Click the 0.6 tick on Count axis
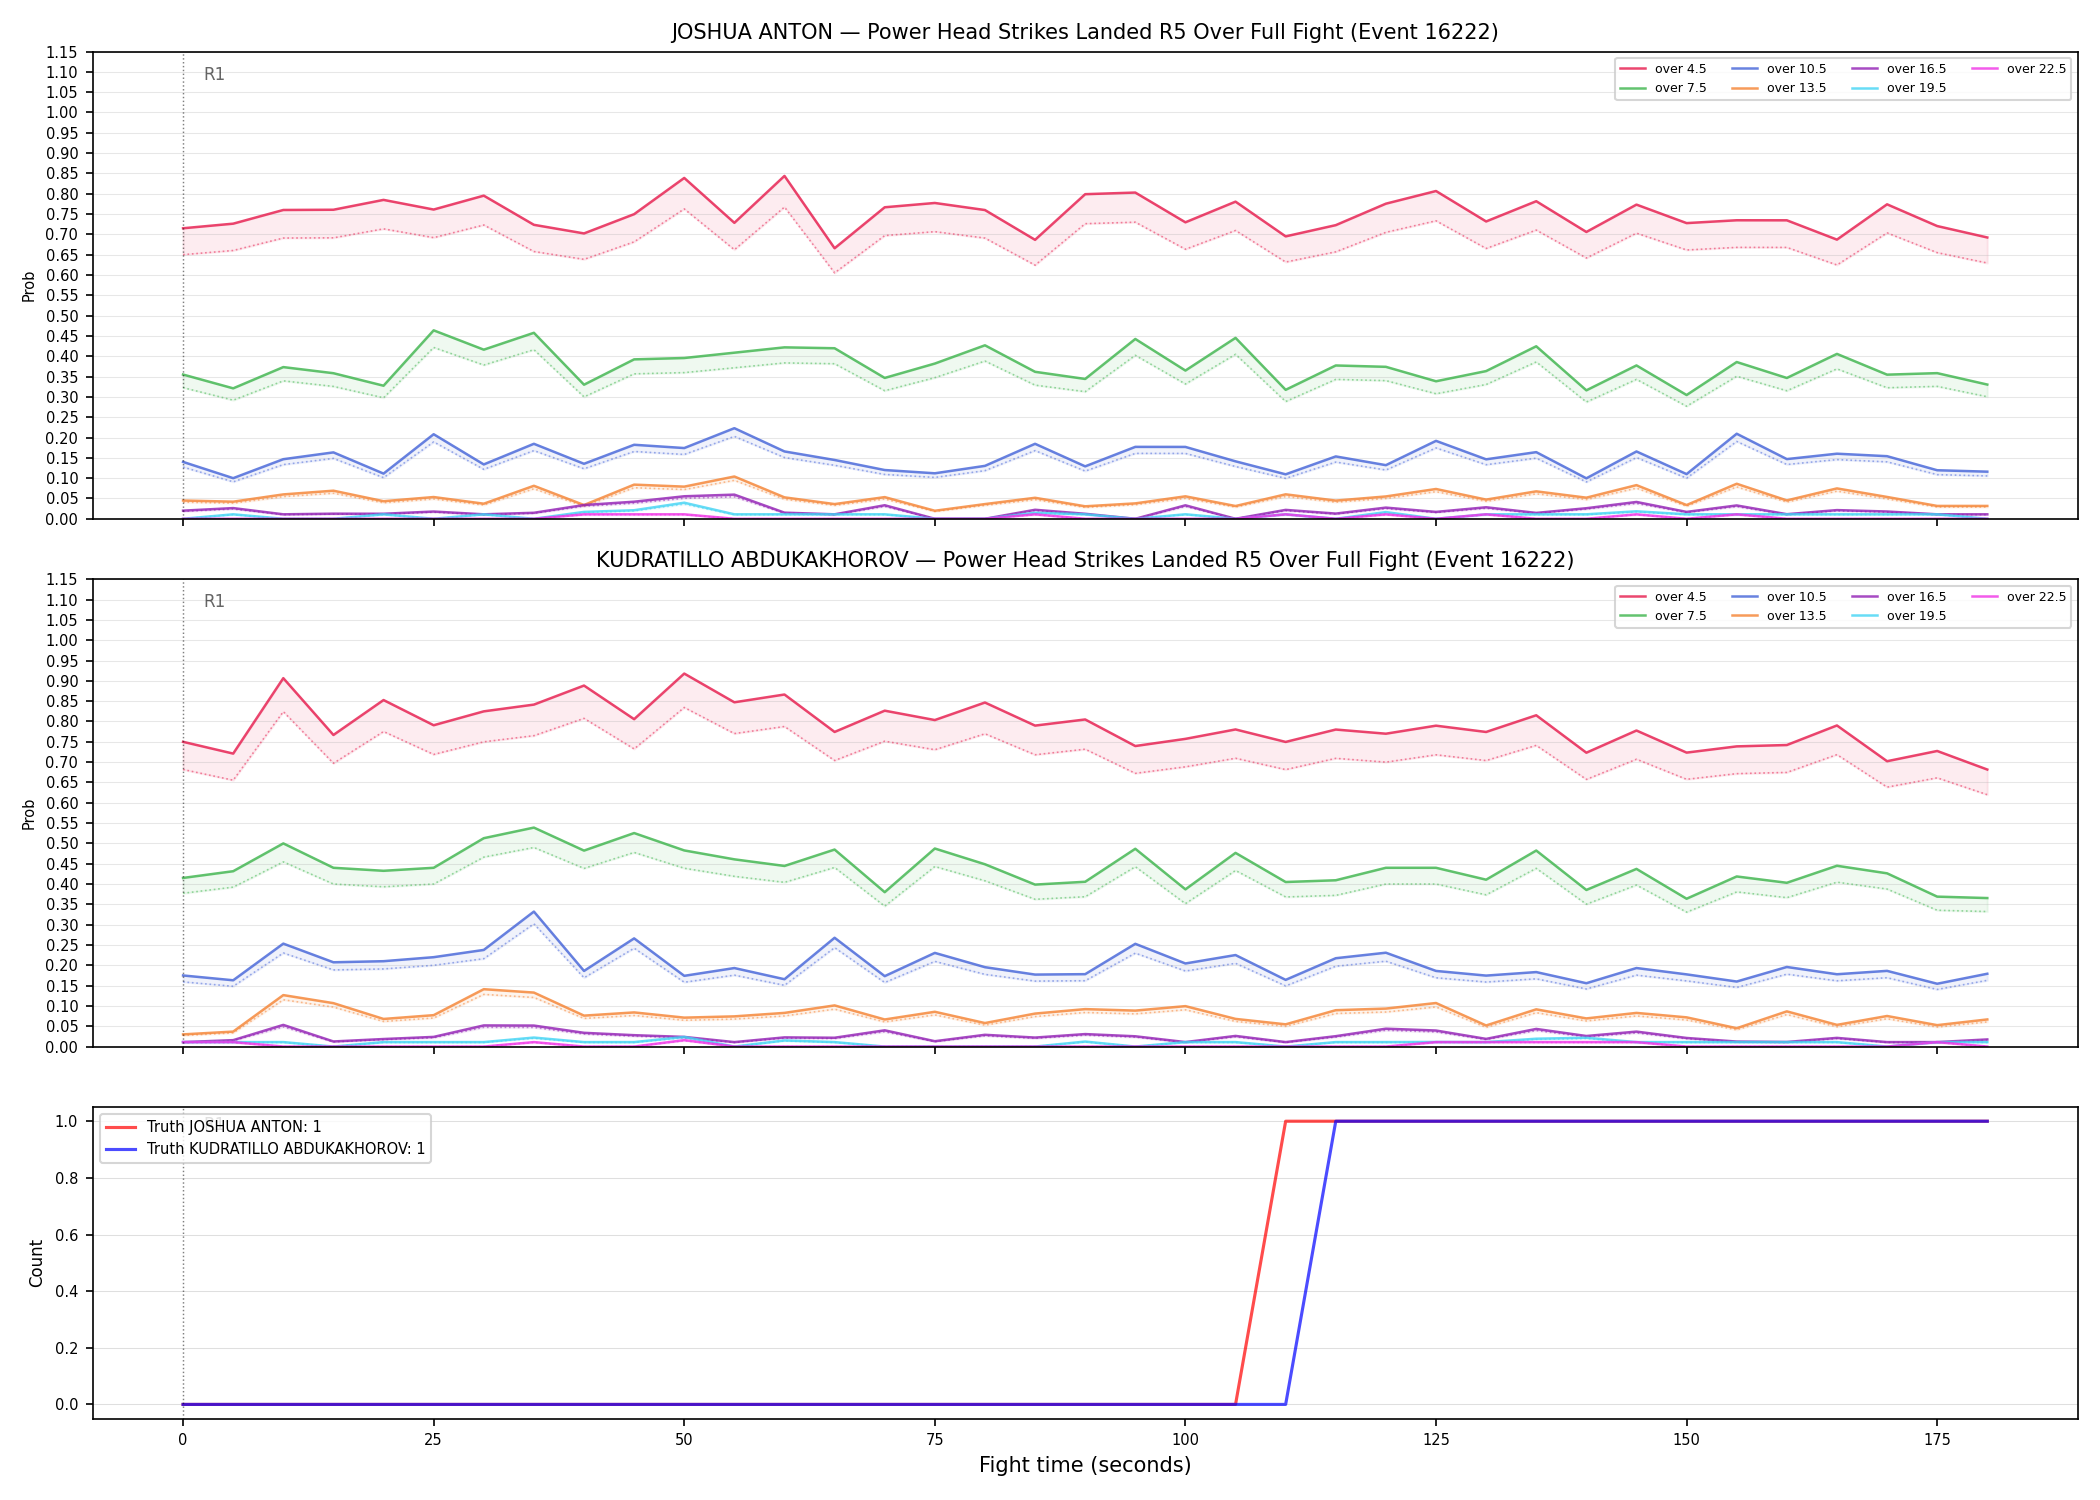 (x=68, y=1235)
